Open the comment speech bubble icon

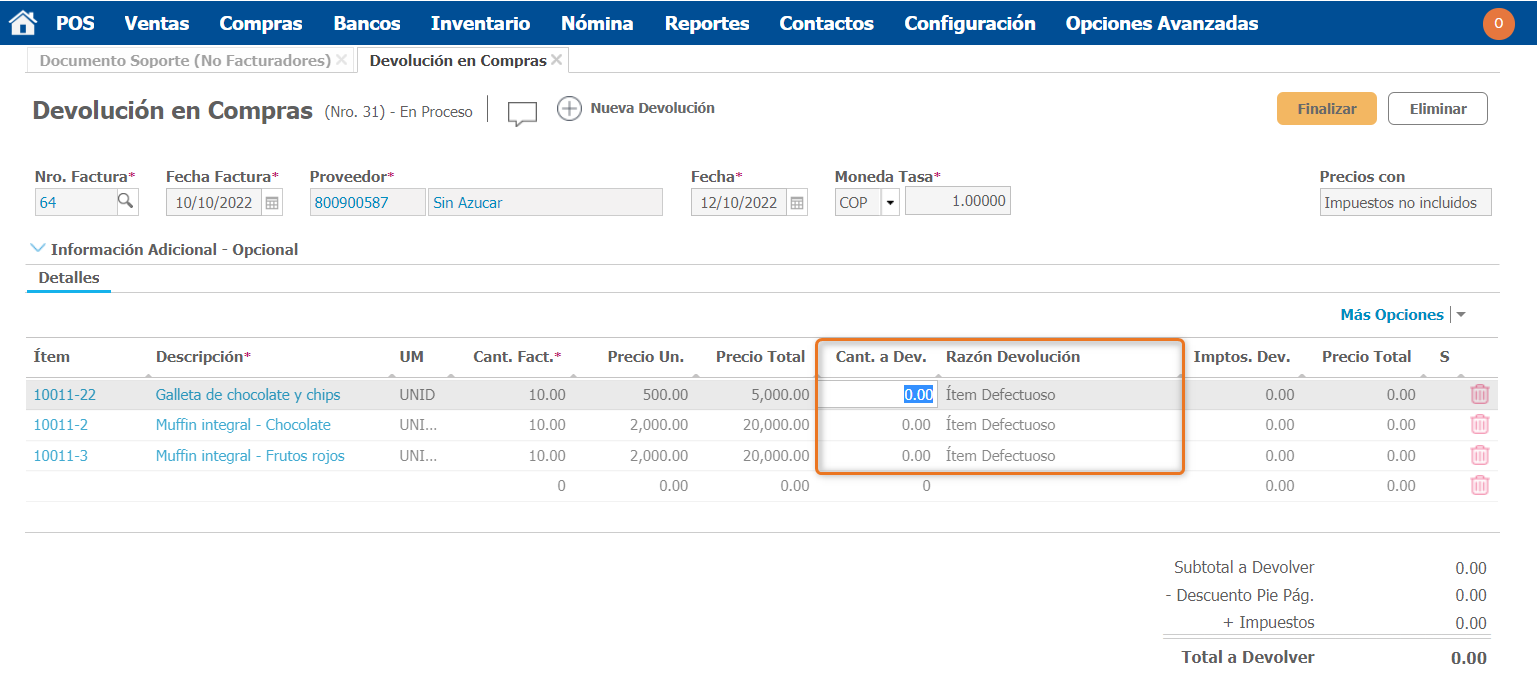pyautogui.click(x=522, y=113)
